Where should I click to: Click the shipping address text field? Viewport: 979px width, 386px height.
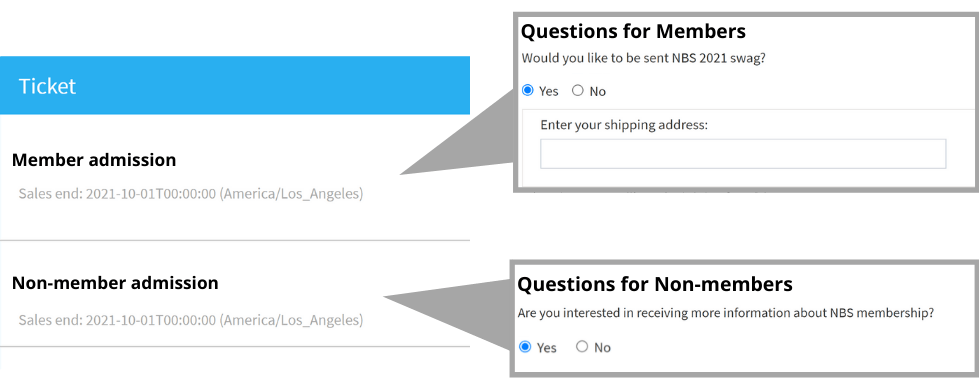click(743, 154)
